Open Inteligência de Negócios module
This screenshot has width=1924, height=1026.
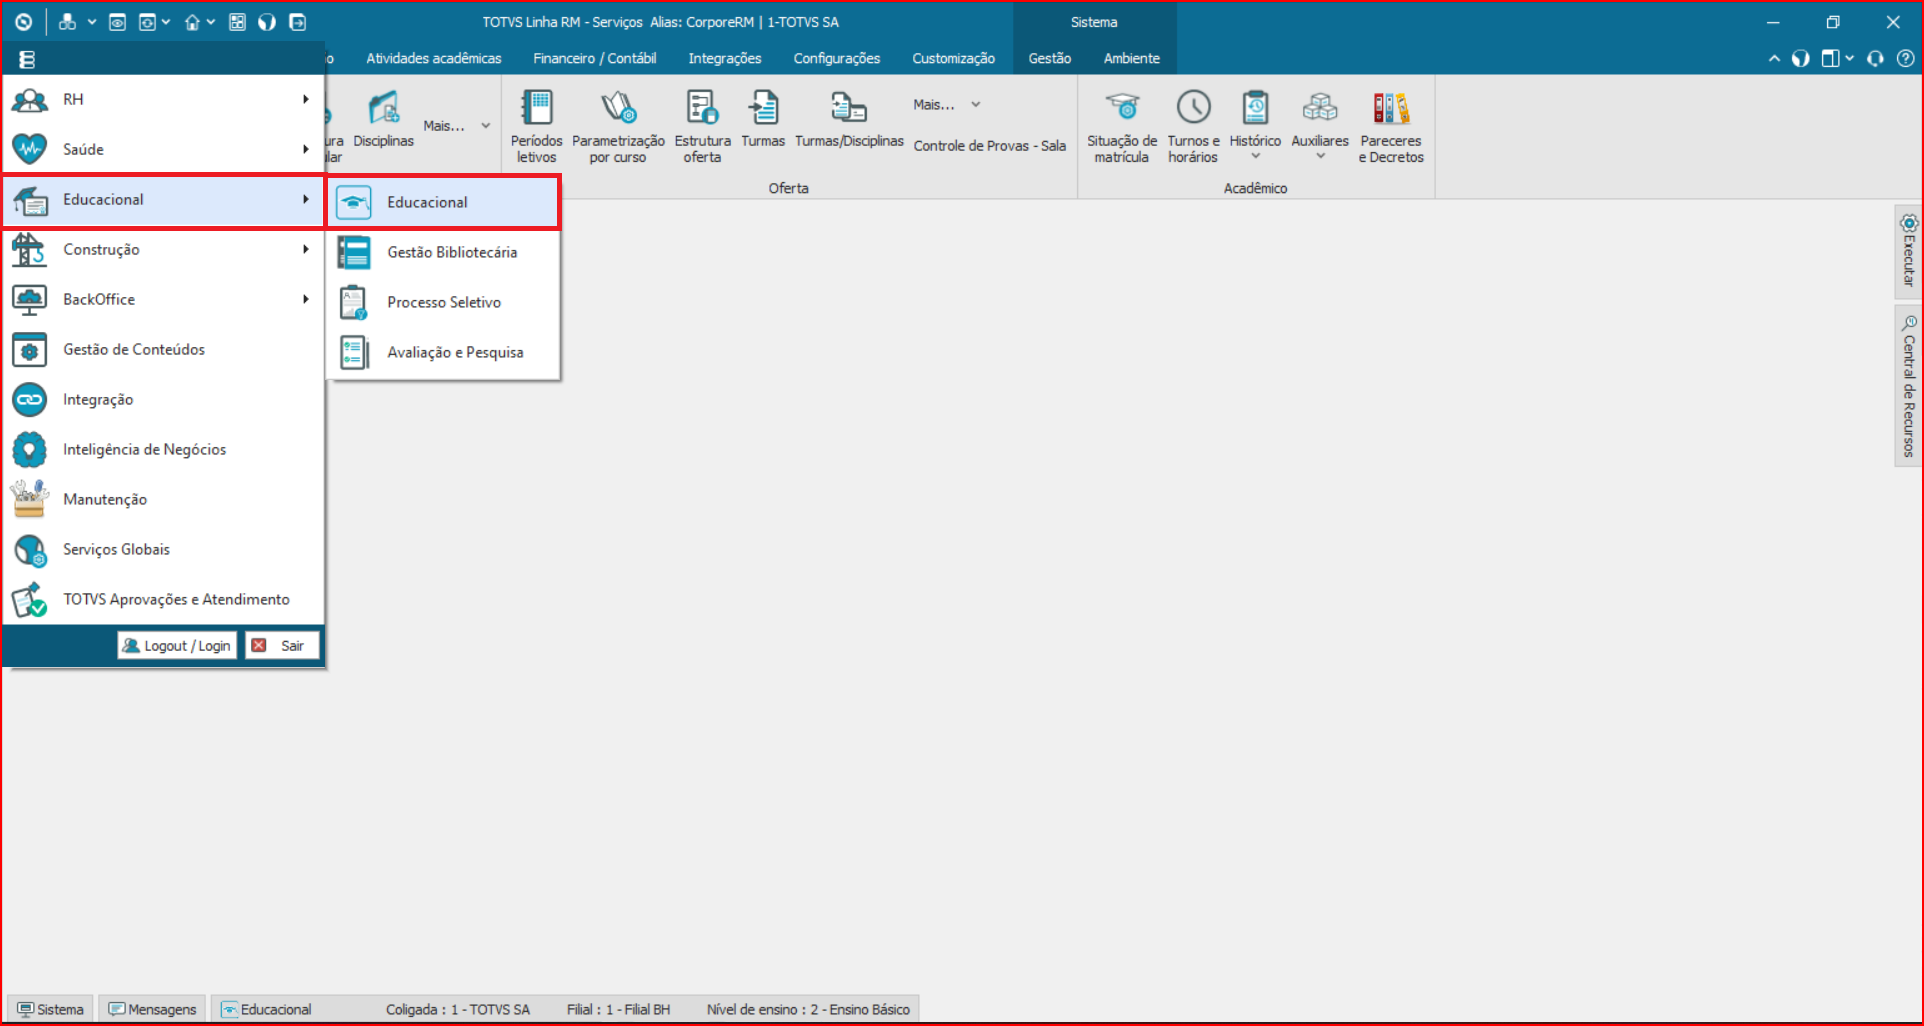(163, 449)
